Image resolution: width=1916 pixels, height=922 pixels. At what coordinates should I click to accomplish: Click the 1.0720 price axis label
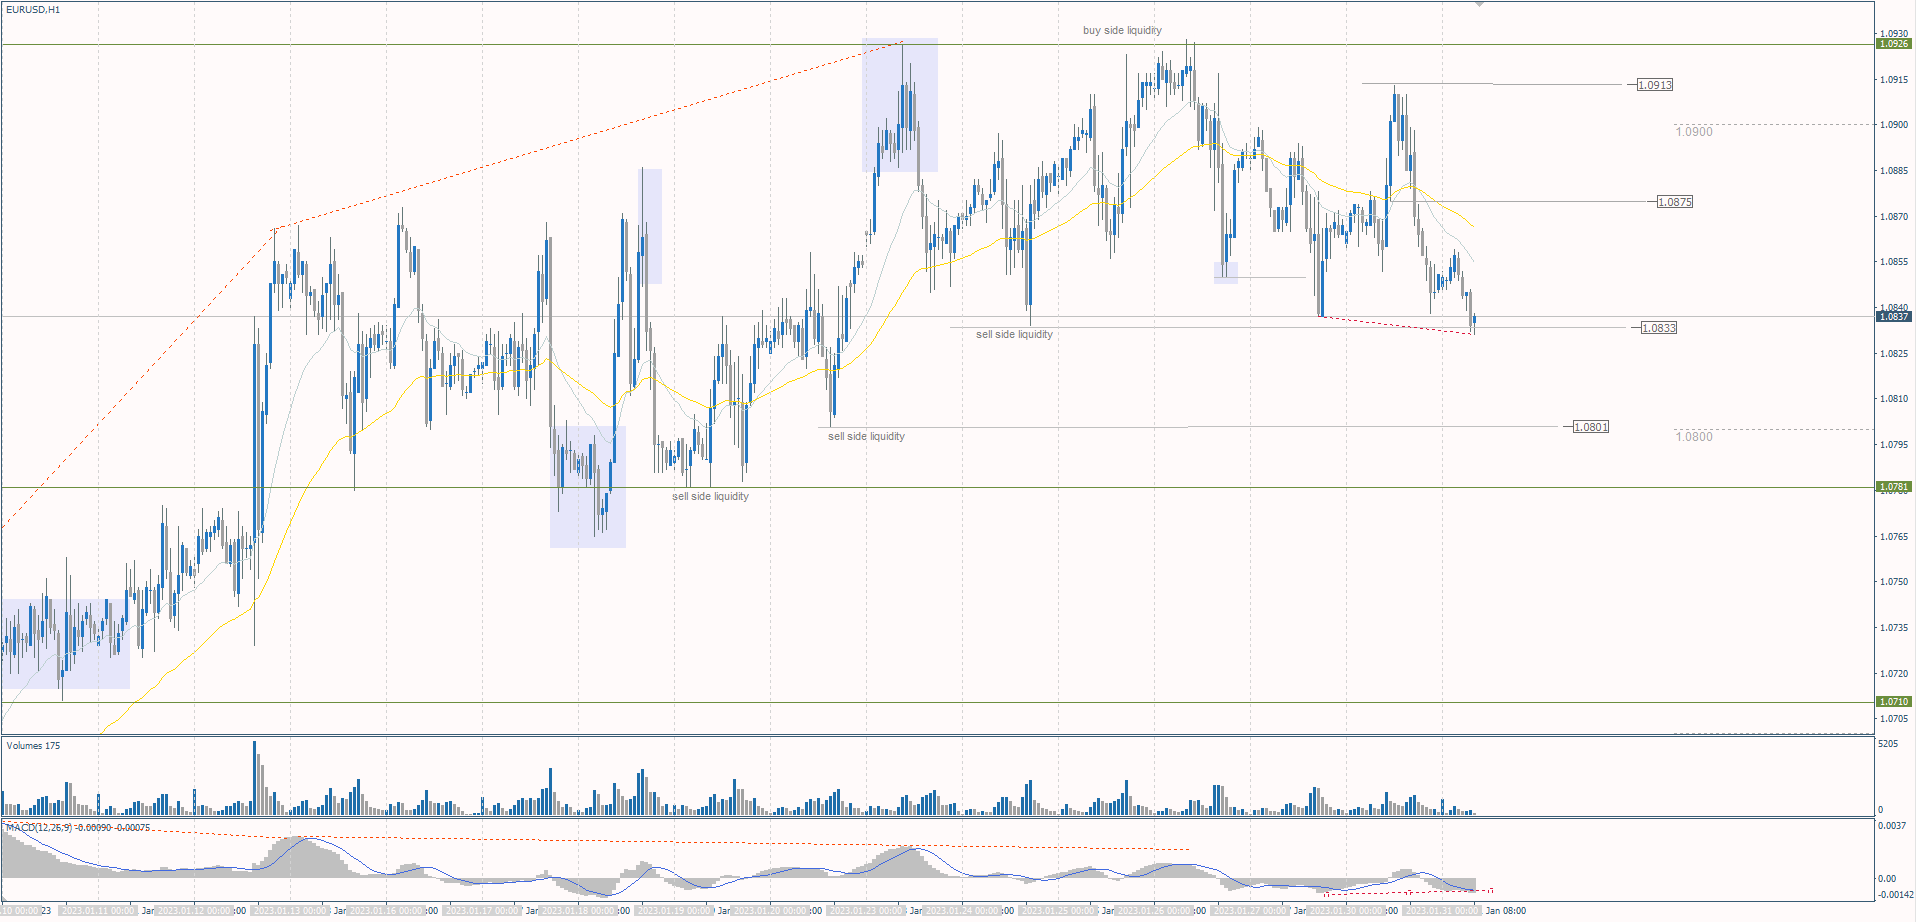[x=1894, y=674]
